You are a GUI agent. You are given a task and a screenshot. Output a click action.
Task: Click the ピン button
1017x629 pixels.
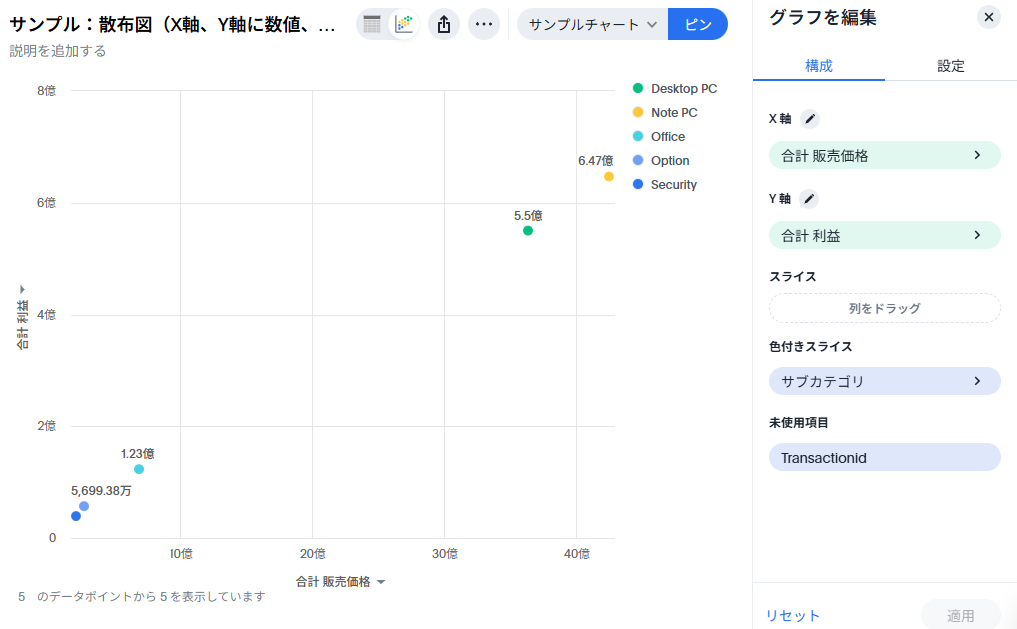tap(697, 24)
